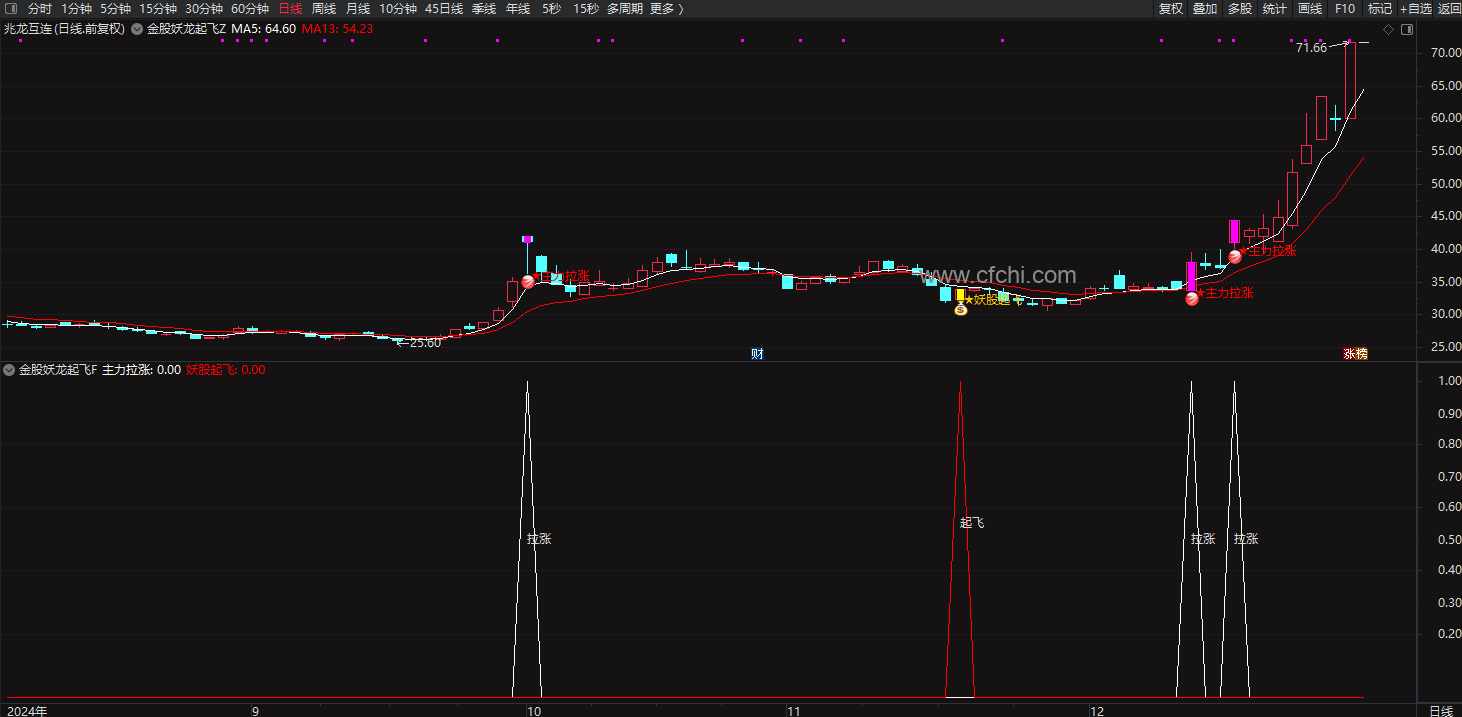This screenshot has height=717, width=1462.
Task: Switch to 季线 quarterly period
Action: [x=484, y=9]
